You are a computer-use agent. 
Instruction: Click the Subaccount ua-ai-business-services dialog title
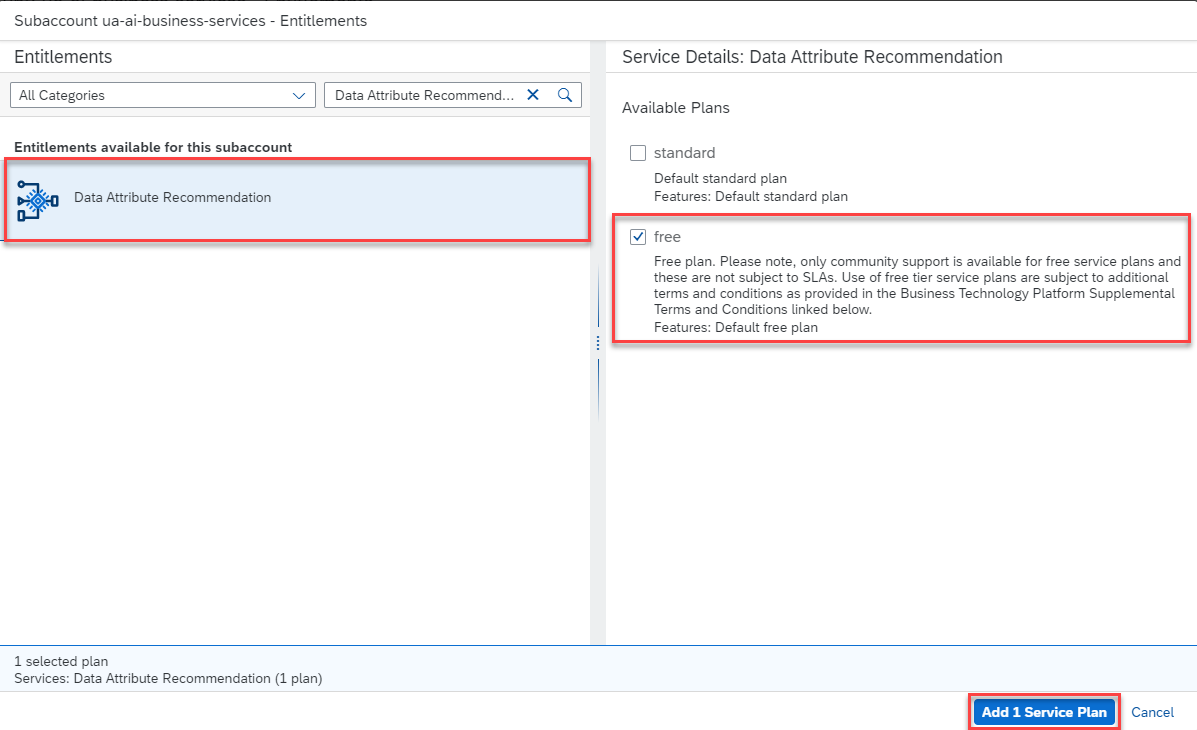tap(190, 21)
